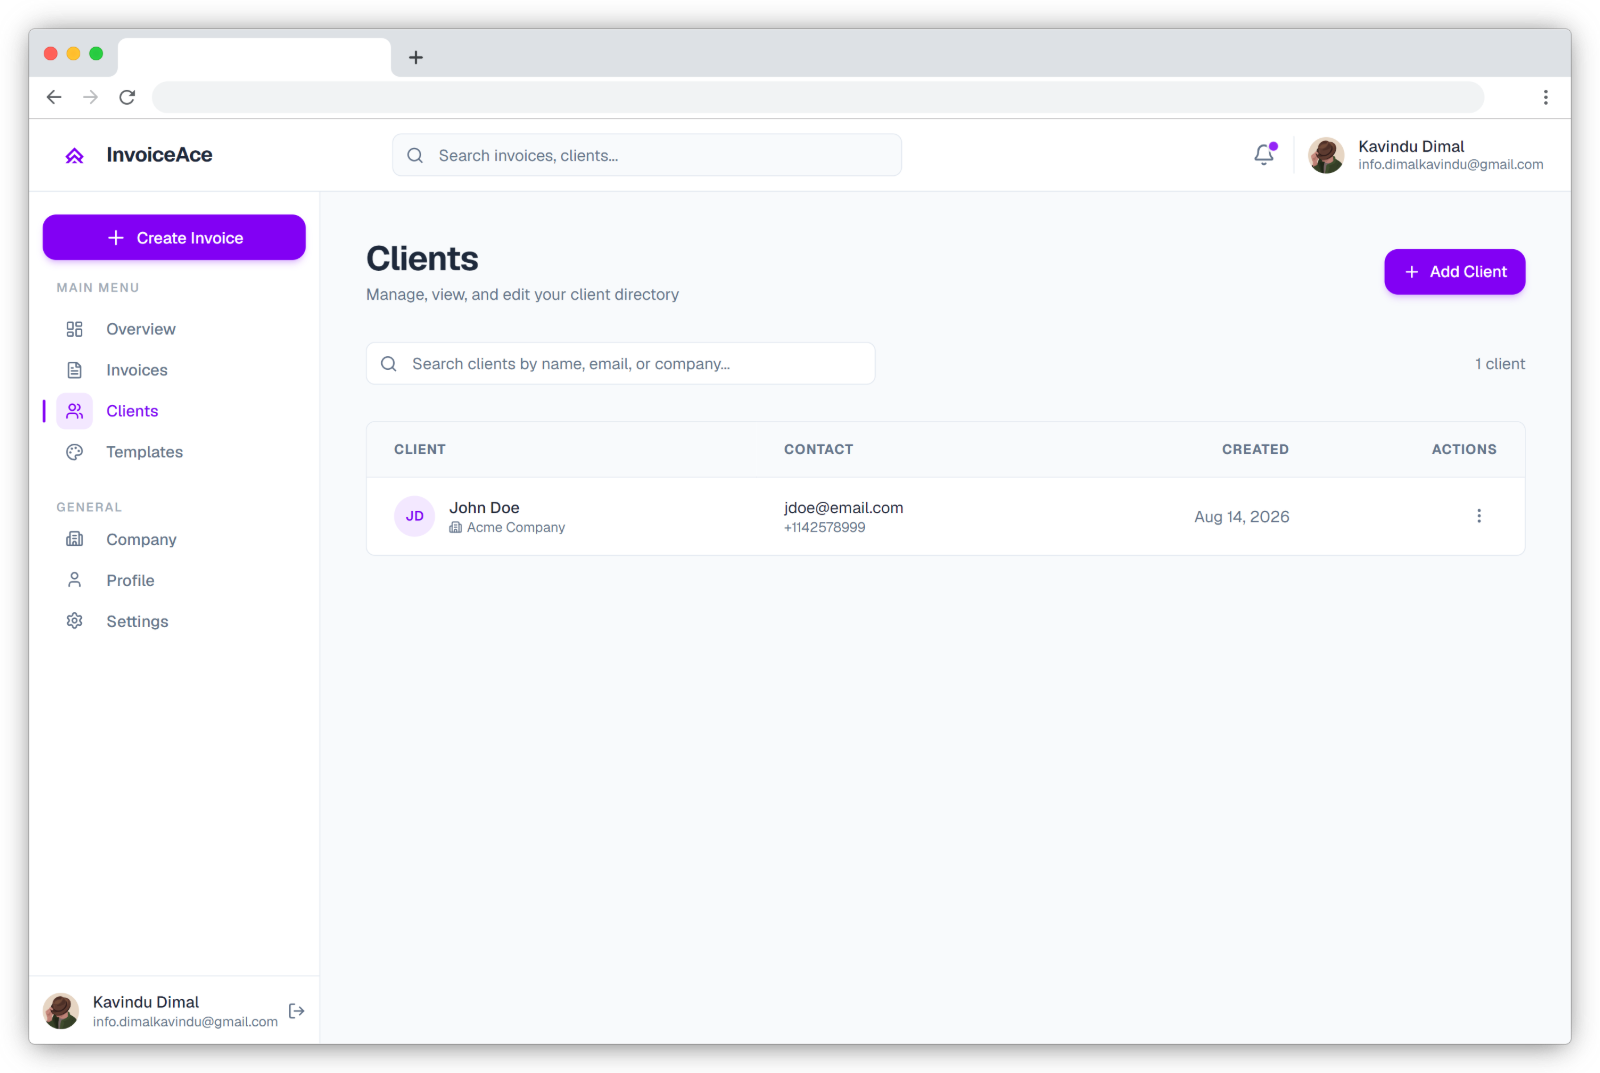Focus the Search invoices, clients field
This screenshot has width=1600, height=1073.
(x=647, y=155)
